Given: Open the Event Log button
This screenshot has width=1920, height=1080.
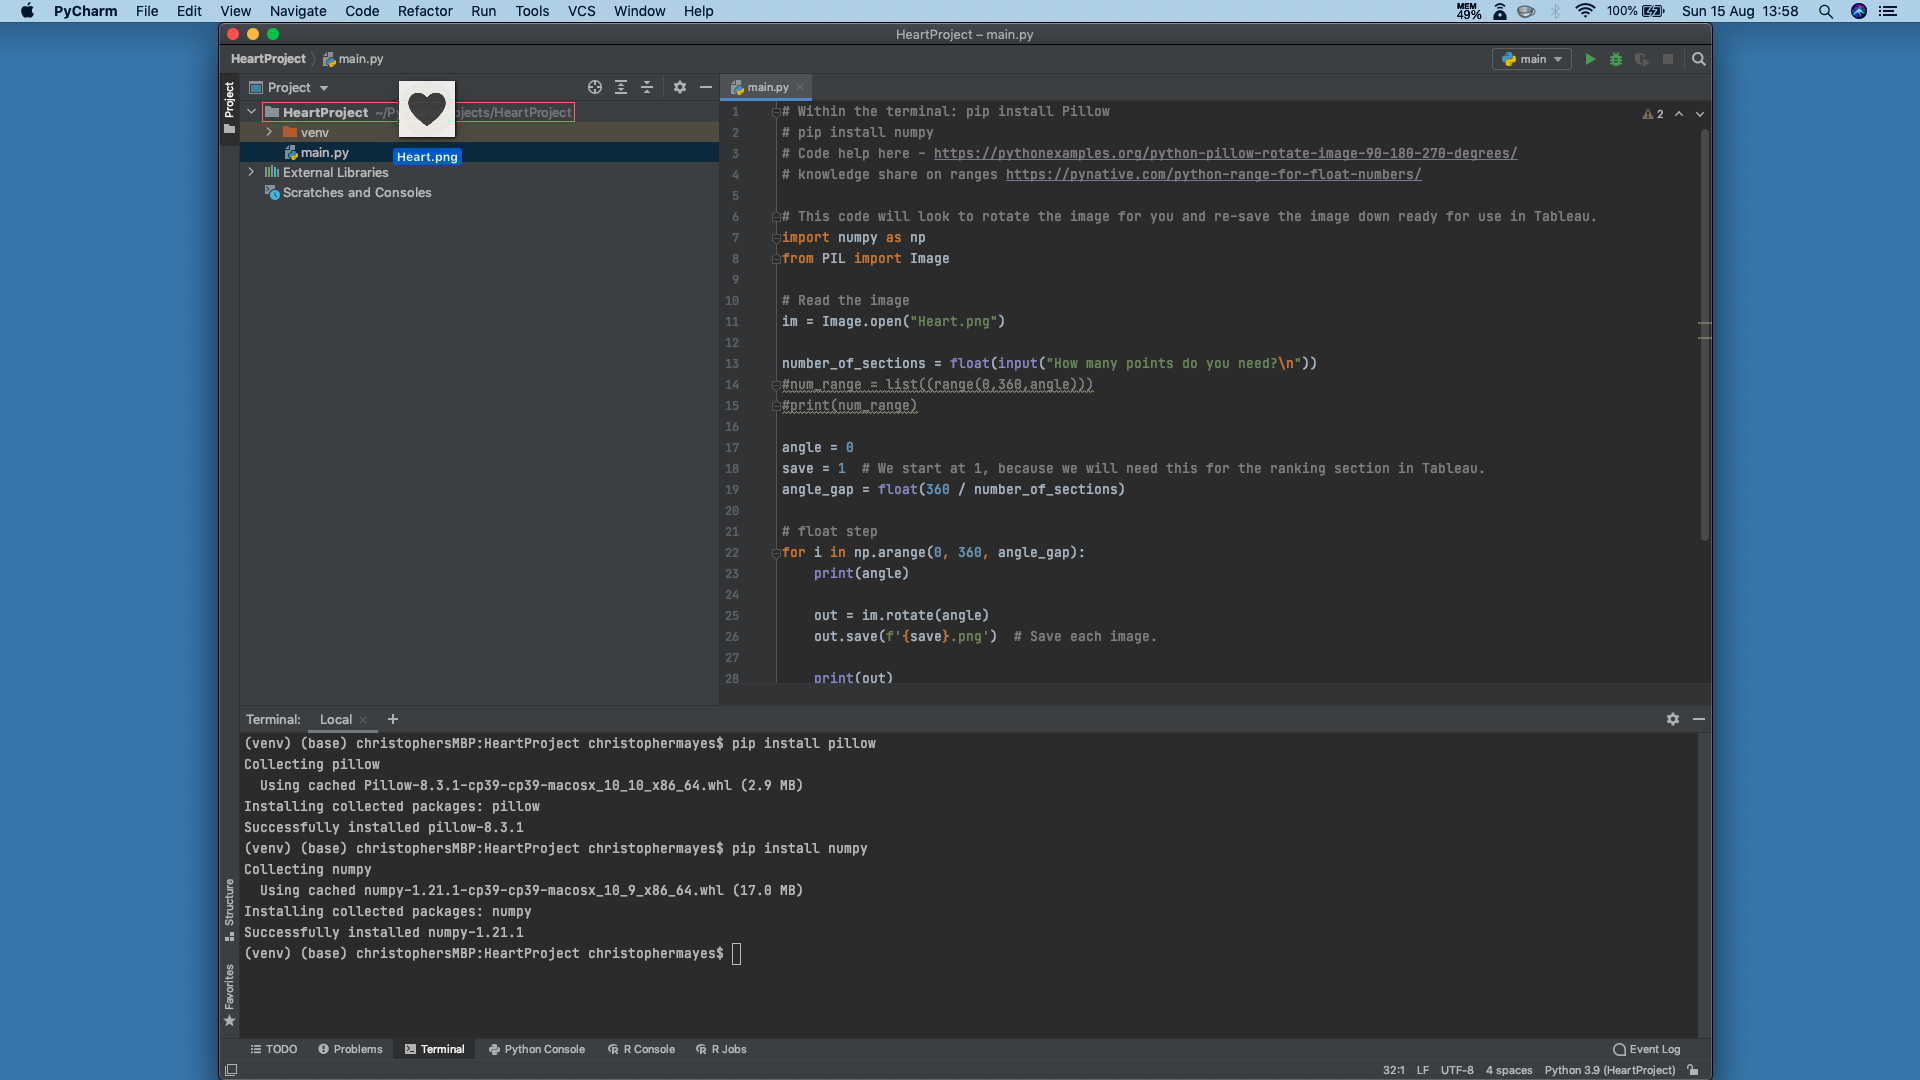Looking at the screenshot, I should coord(1646,1049).
